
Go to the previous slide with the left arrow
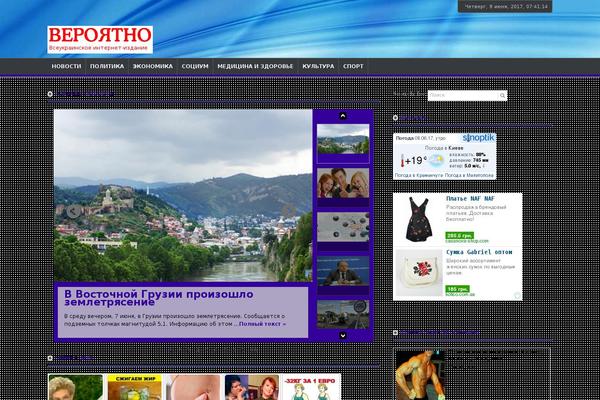click(x=73, y=211)
